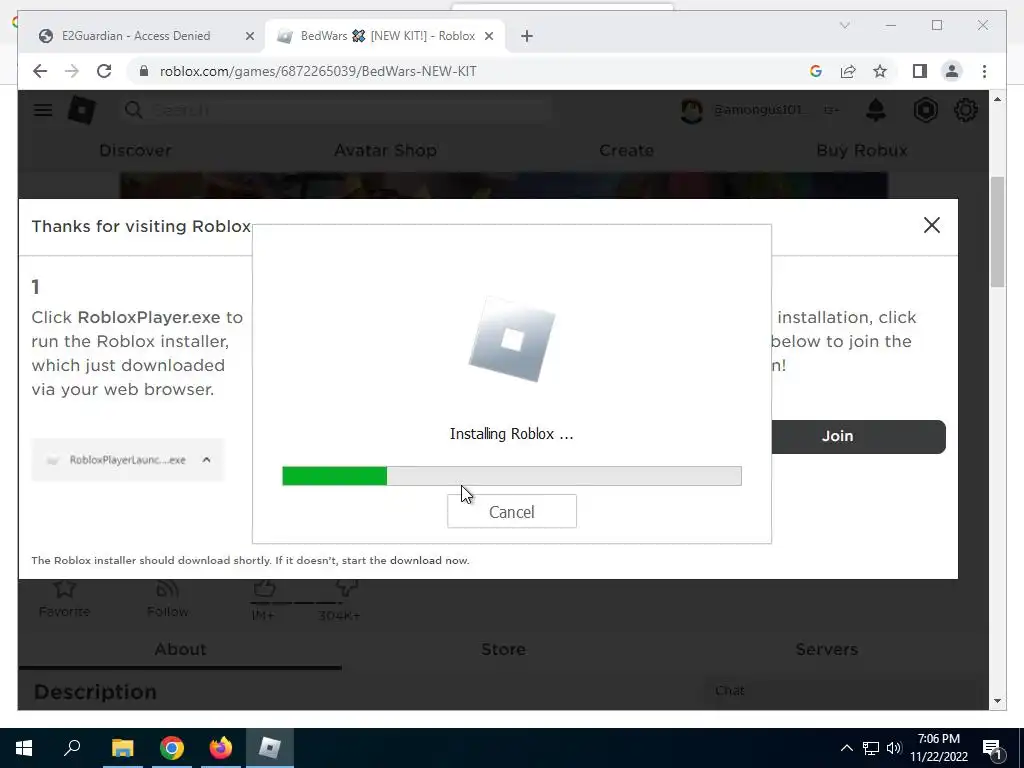This screenshot has height=768, width=1024.
Task: Switch to the Servers game tab
Action: (x=827, y=649)
